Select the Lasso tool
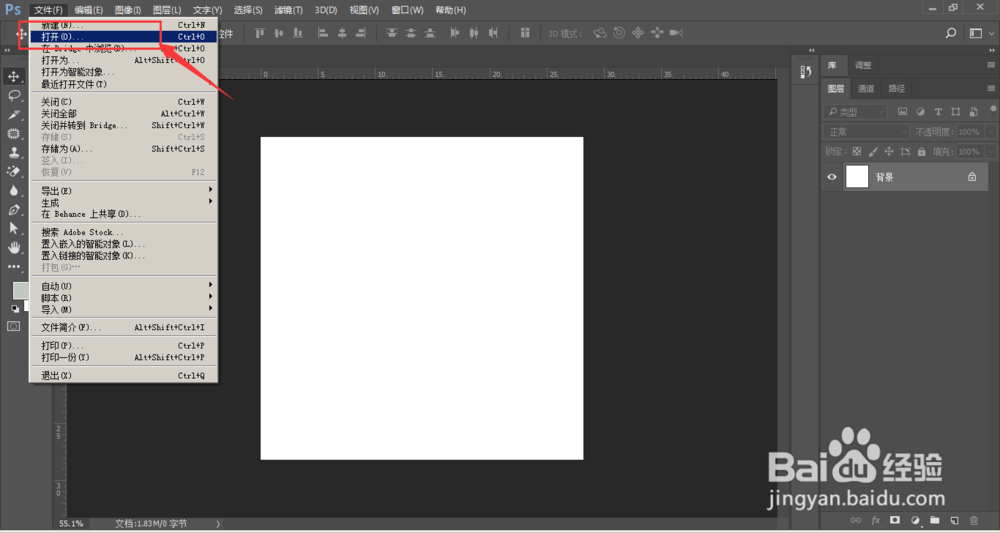Screen dimensions: 1000x533 [13, 96]
